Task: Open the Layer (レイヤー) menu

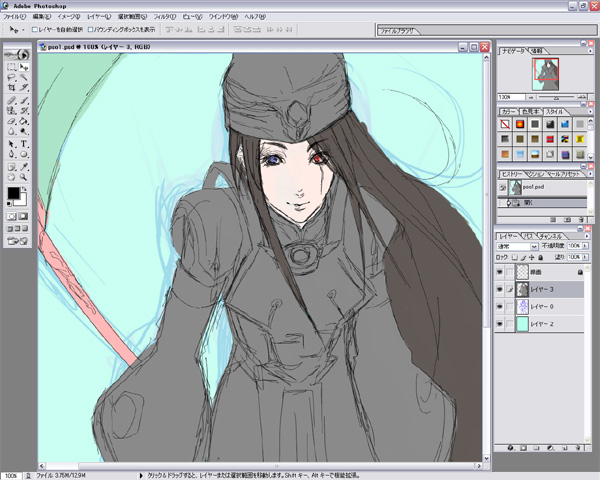Action: coord(99,17)
